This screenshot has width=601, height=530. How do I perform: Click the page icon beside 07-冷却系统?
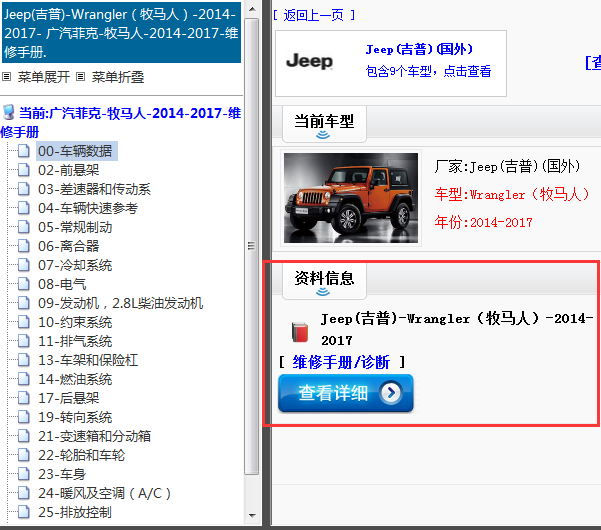pyautogui.click(x=23, y=265)
